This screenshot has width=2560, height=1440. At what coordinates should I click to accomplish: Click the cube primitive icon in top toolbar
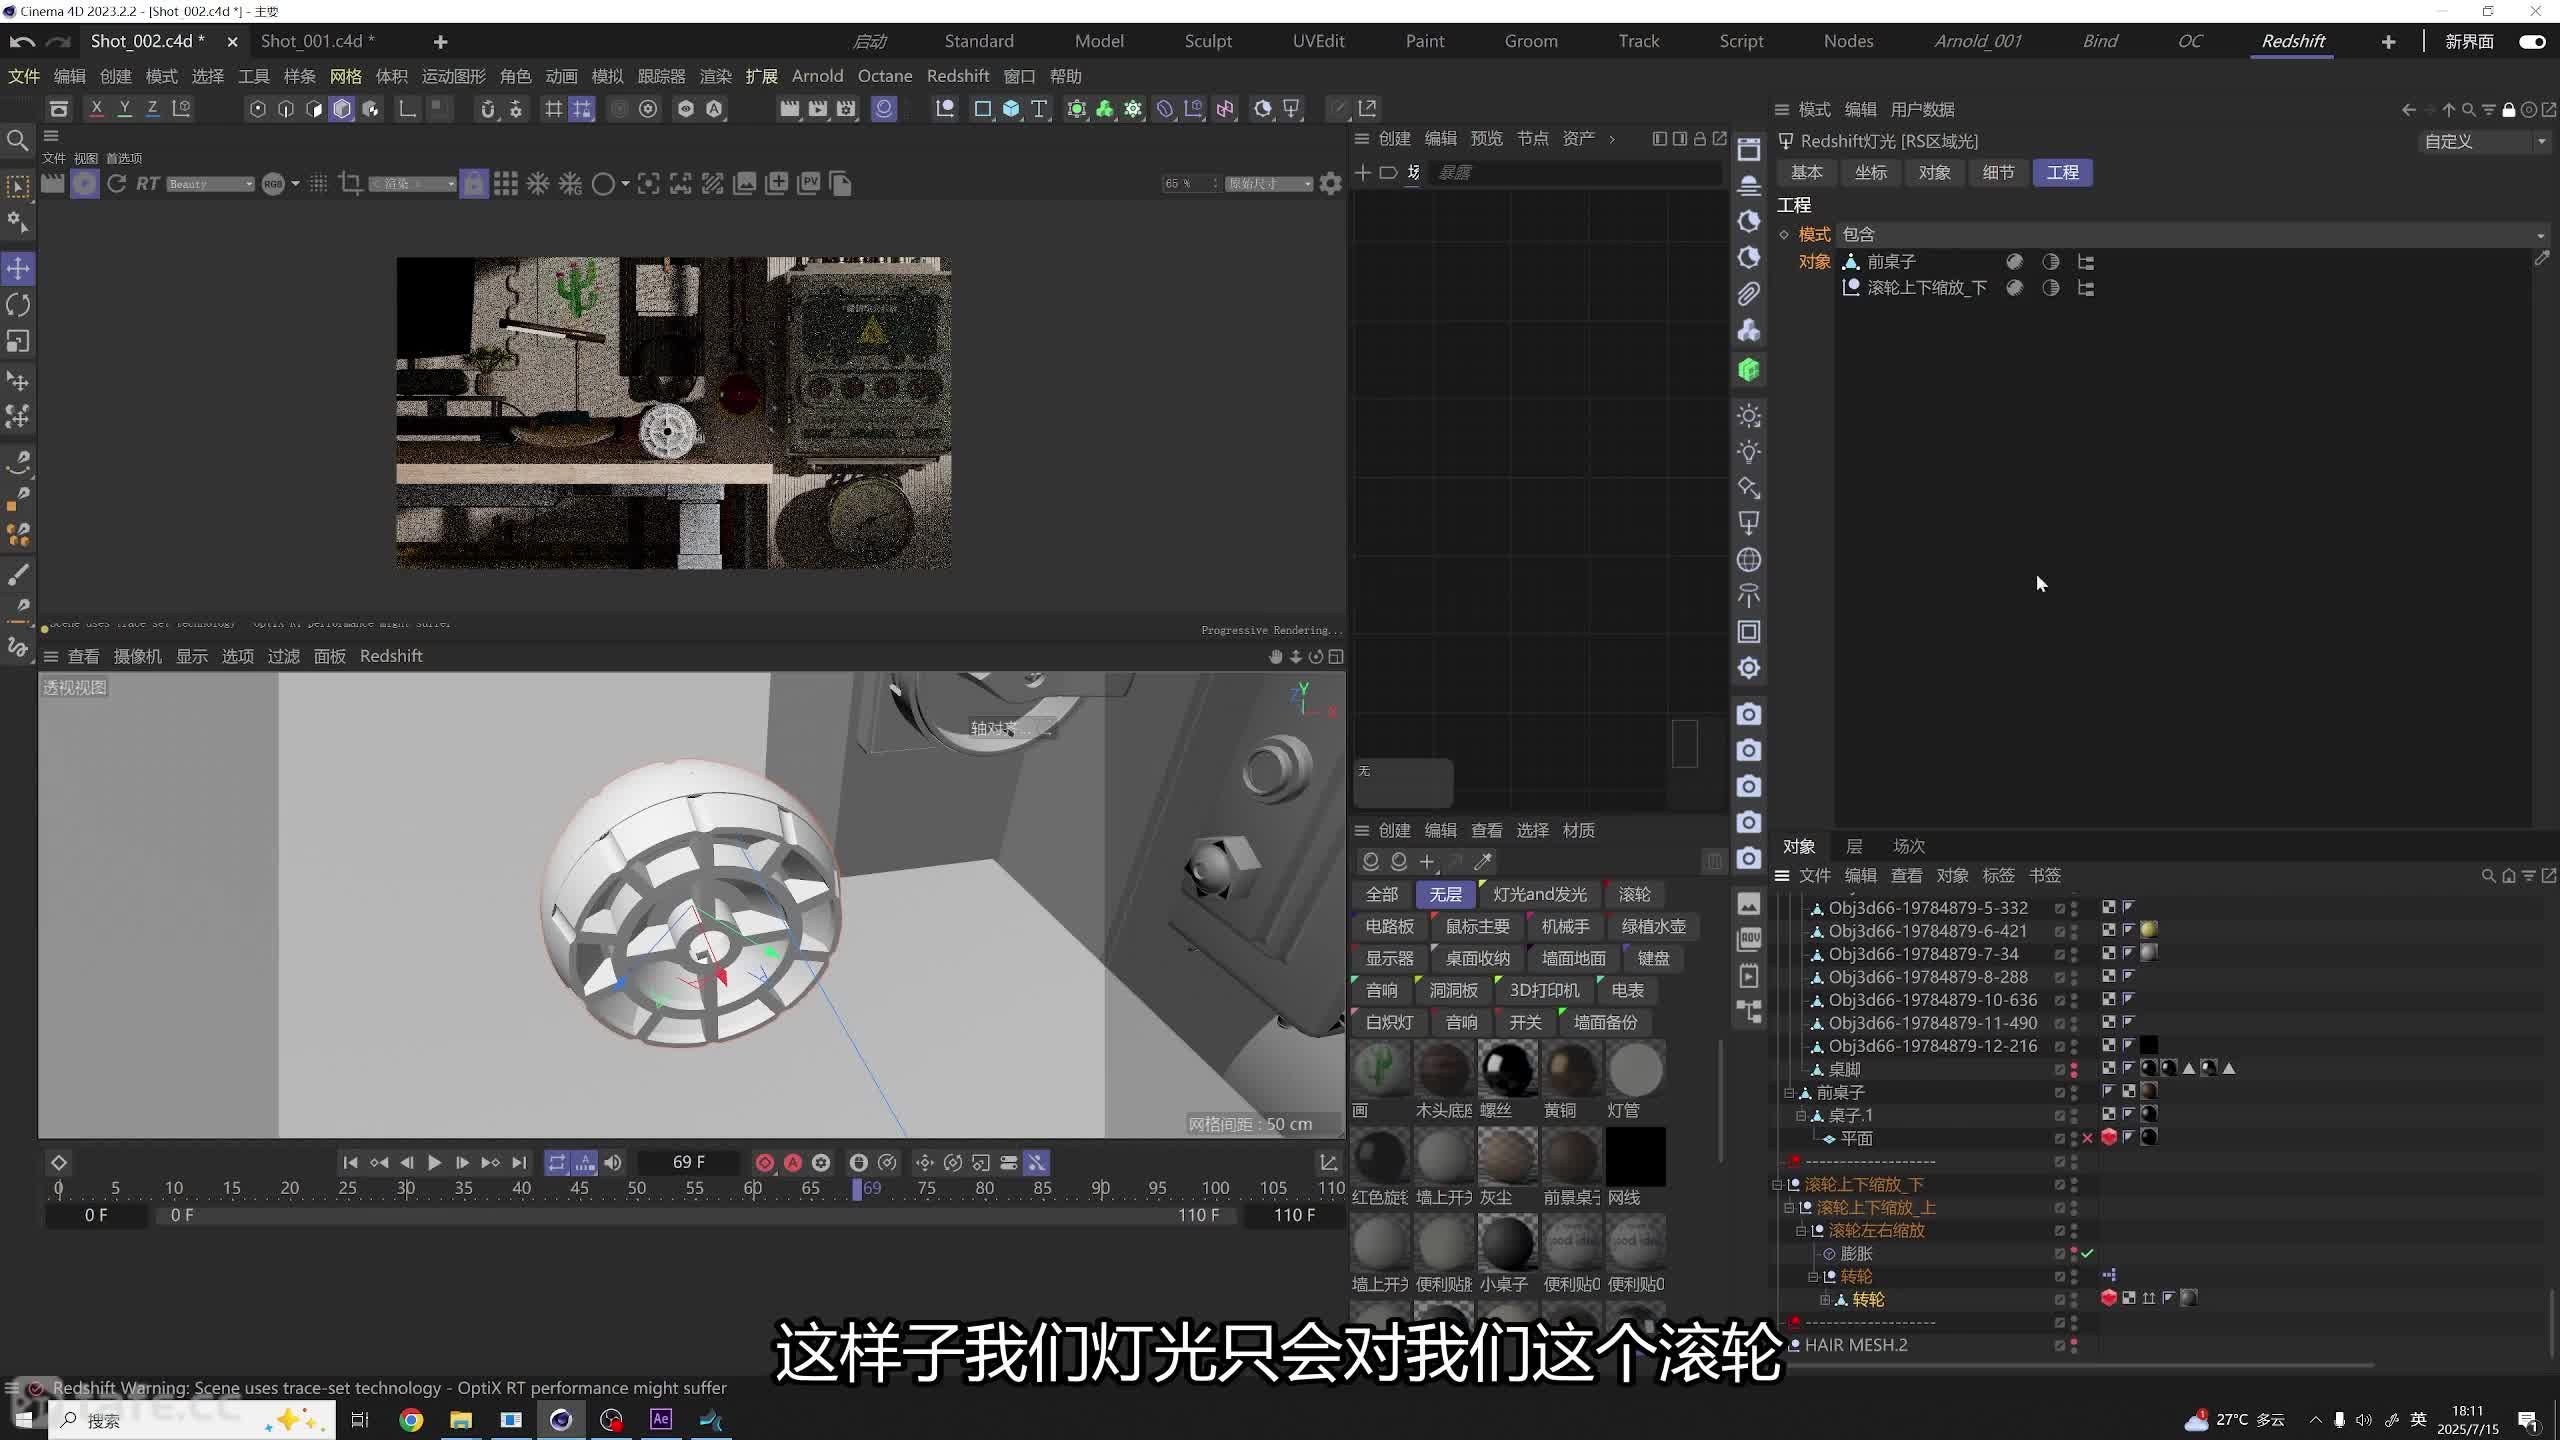pos(1011,109)
